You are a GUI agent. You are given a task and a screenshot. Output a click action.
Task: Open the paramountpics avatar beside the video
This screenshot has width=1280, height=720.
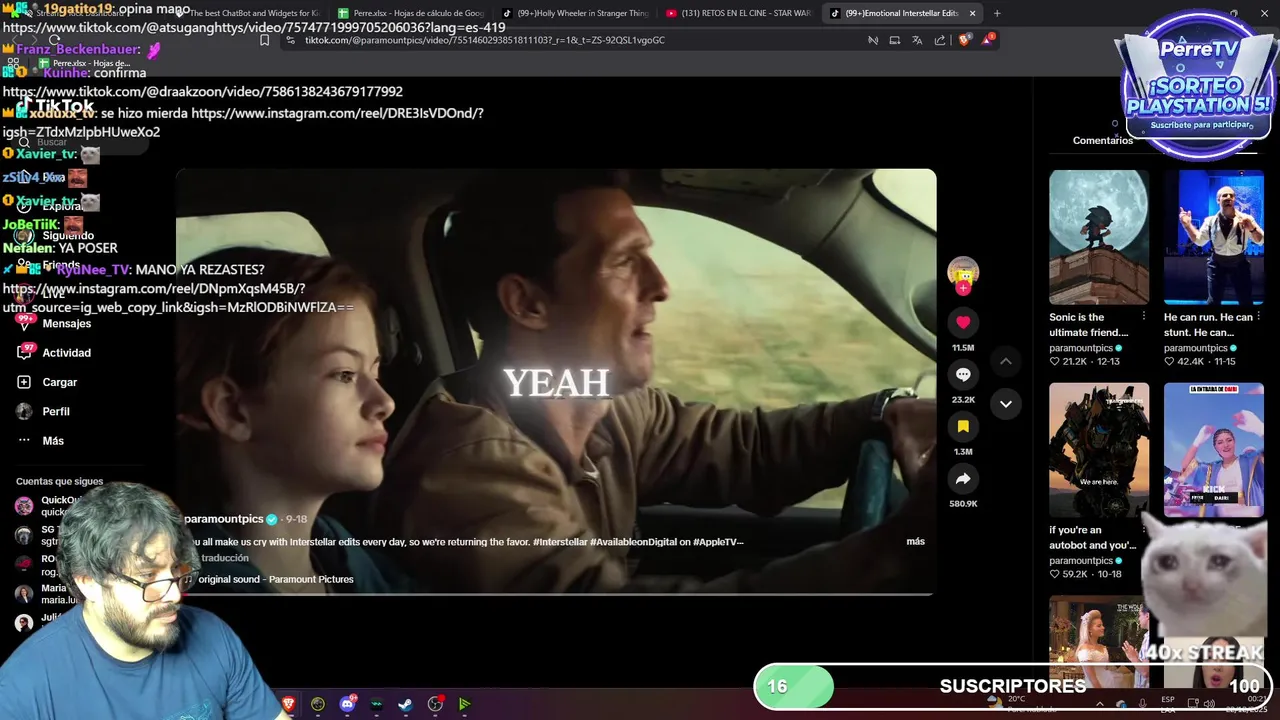tap(963, 272)
